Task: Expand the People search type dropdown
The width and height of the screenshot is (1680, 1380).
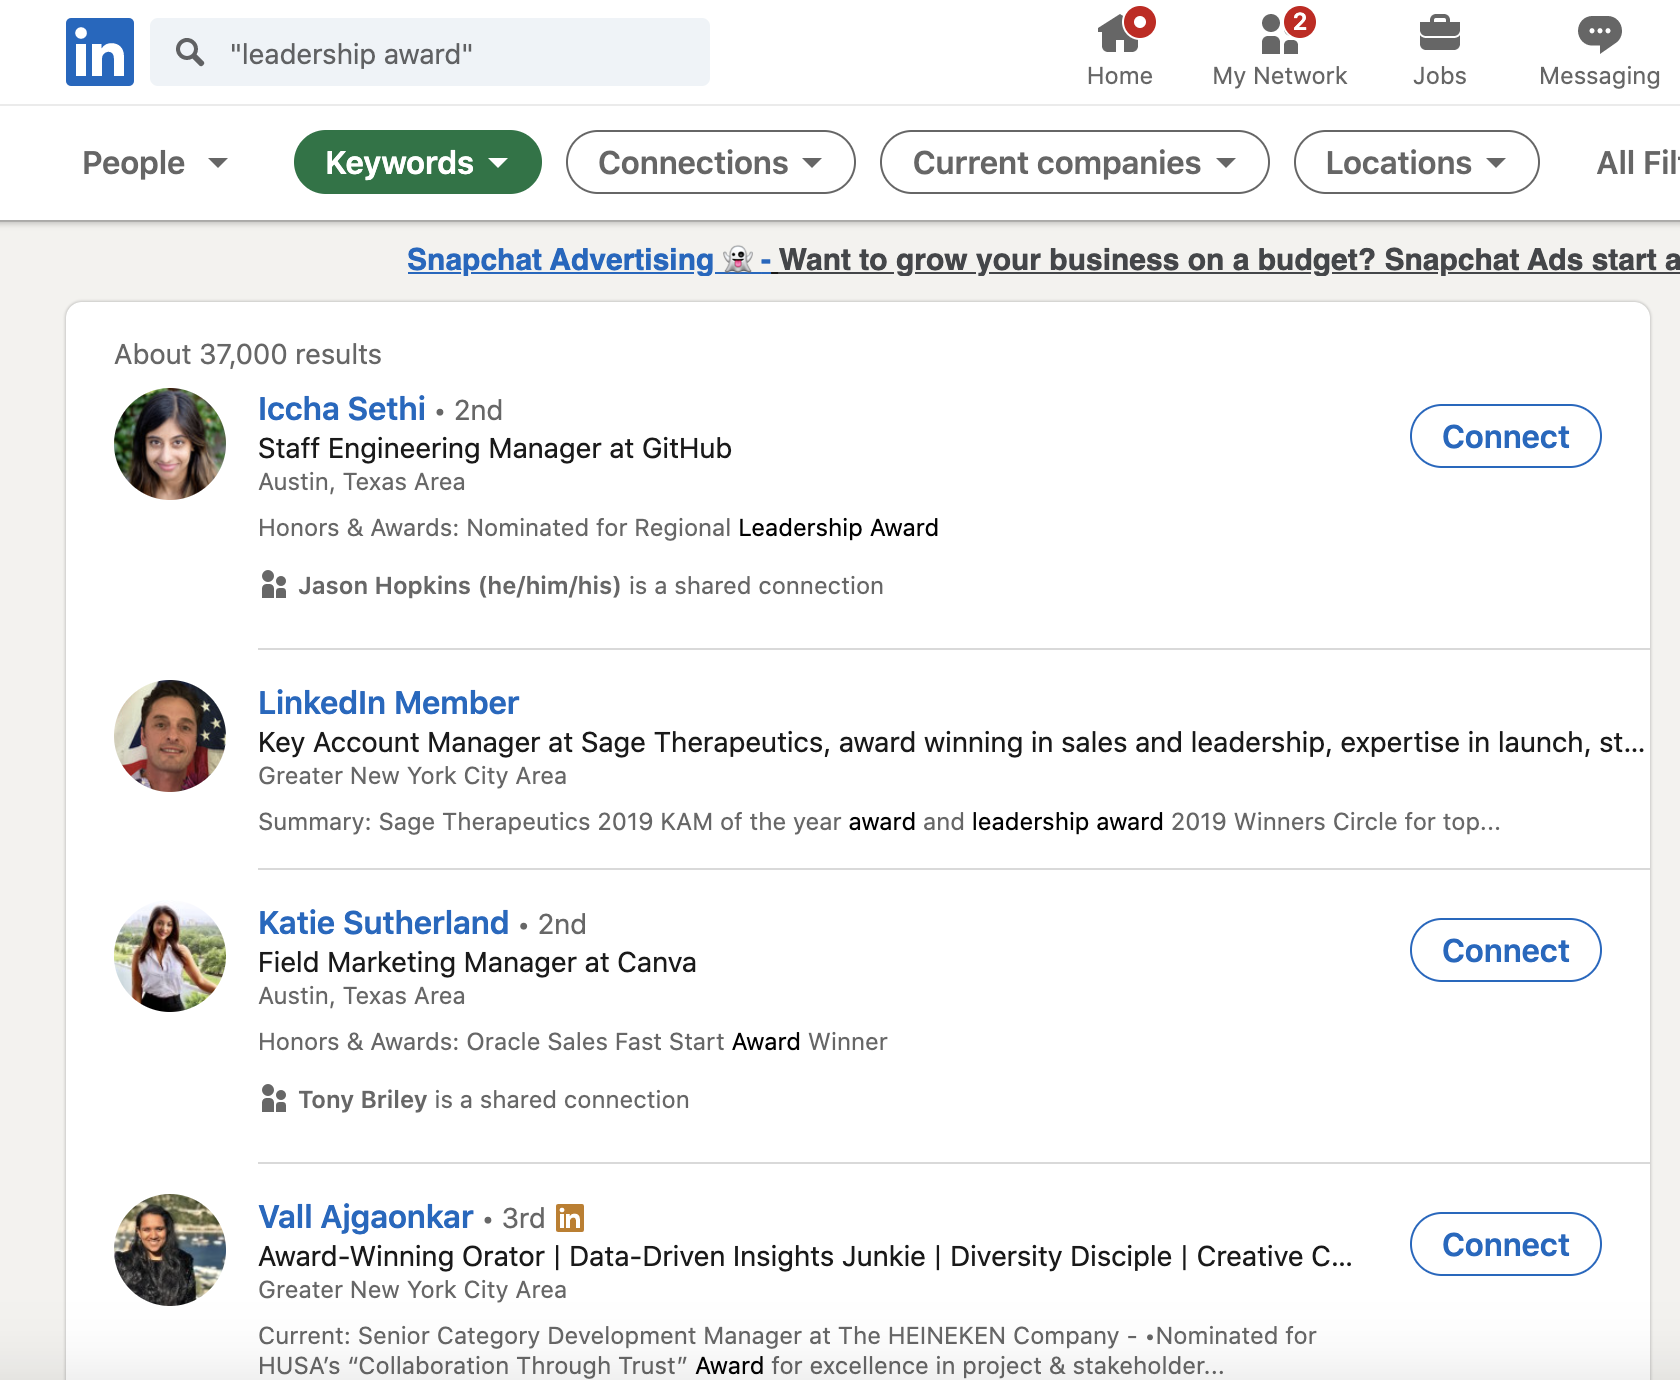Action: pos(155,163)
